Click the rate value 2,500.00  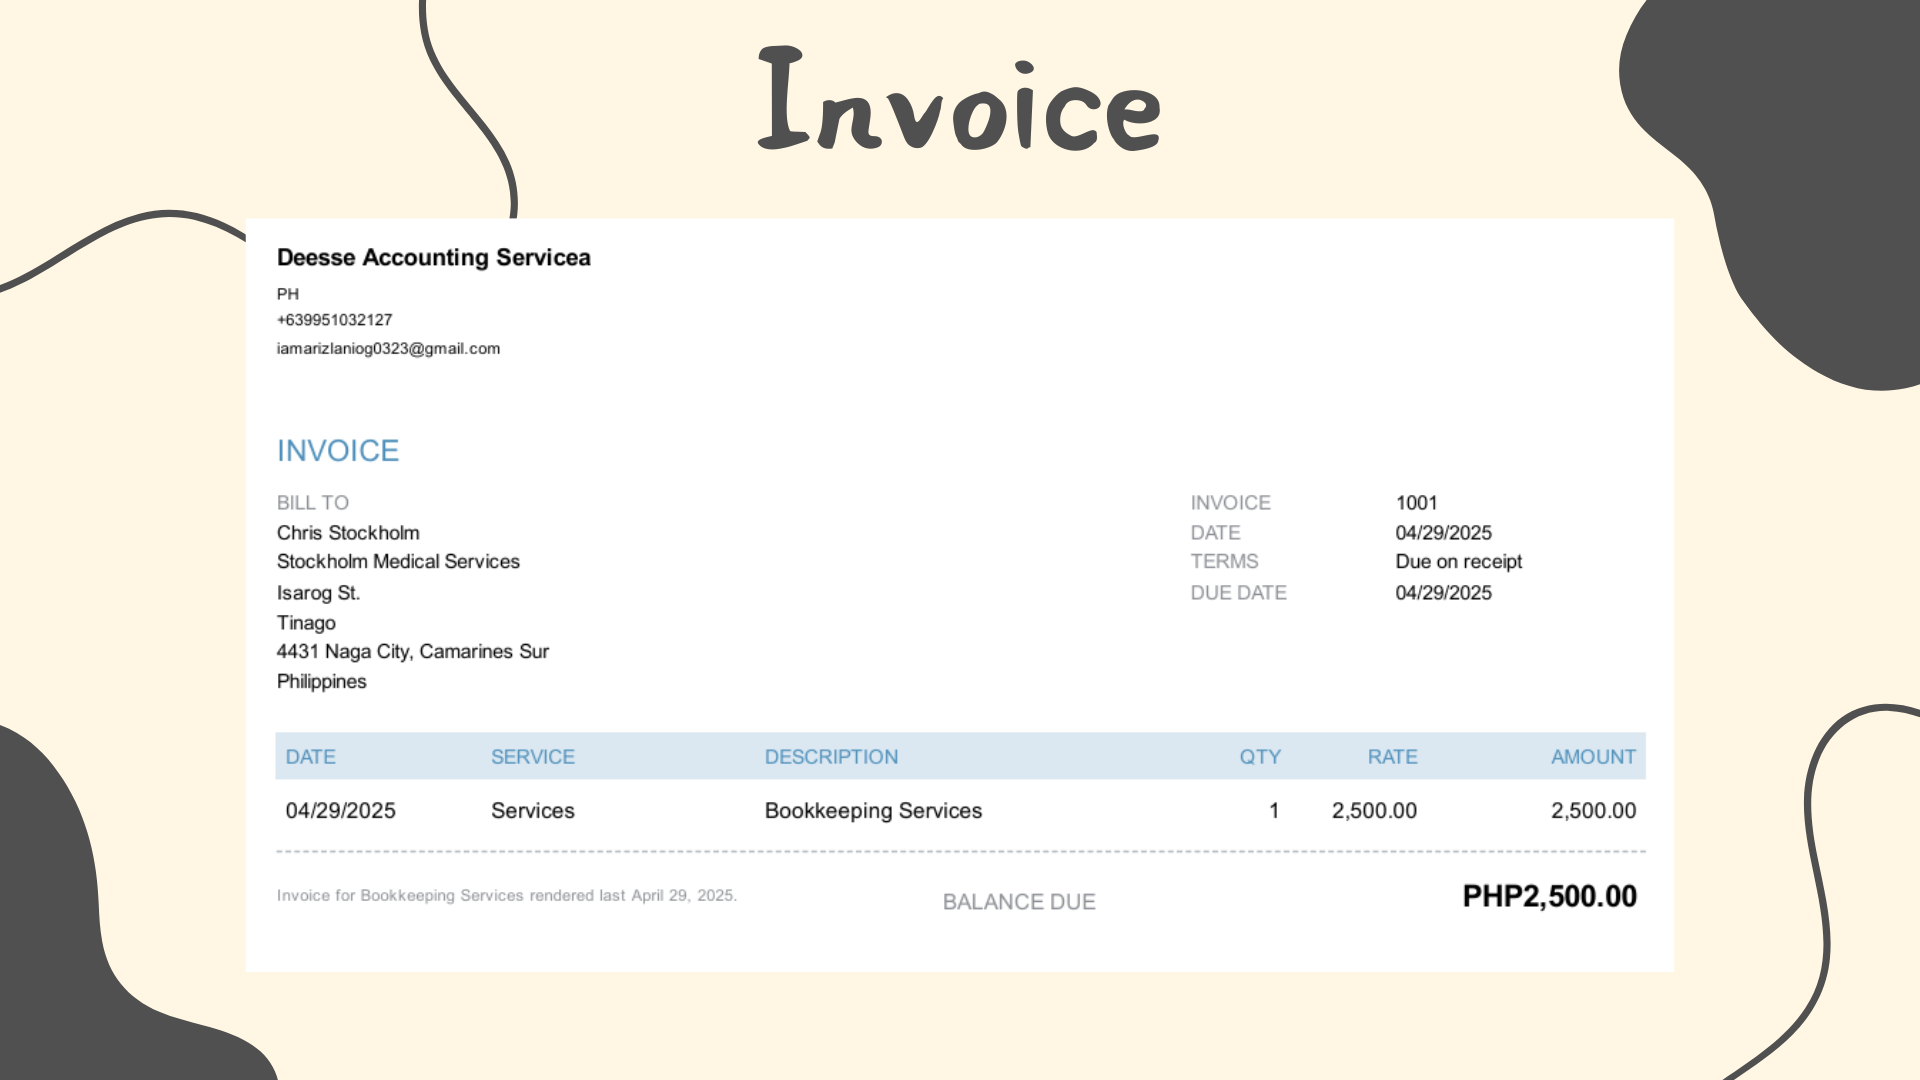[x=1373, y=811]
